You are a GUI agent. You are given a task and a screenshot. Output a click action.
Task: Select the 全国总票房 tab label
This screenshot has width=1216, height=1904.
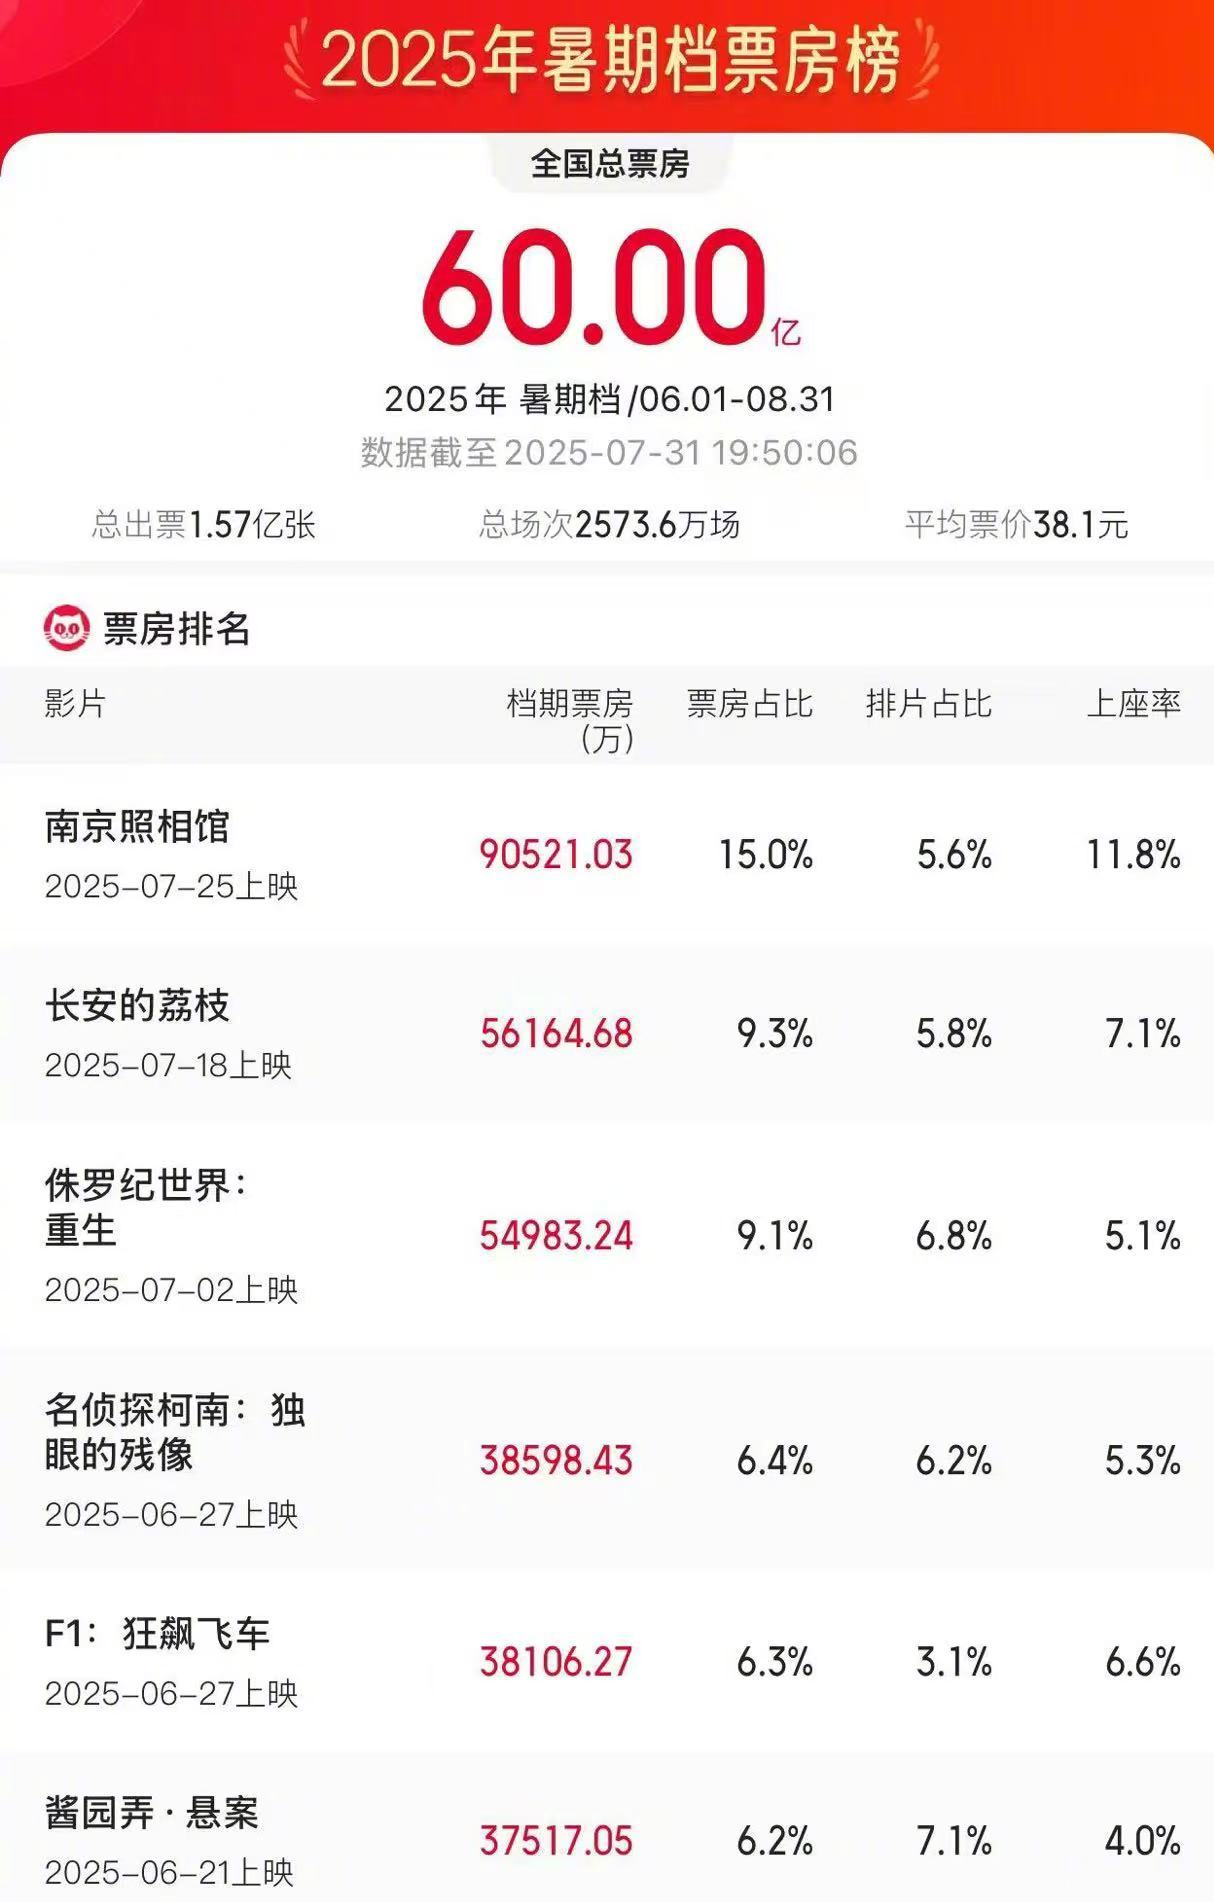[609, 163]
